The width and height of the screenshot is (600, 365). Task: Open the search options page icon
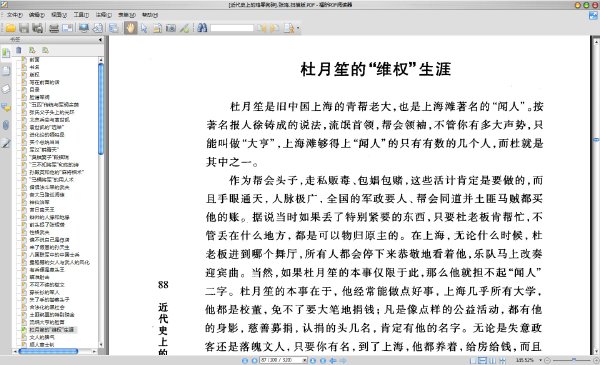pyautogui.click(x=289, y=28)
